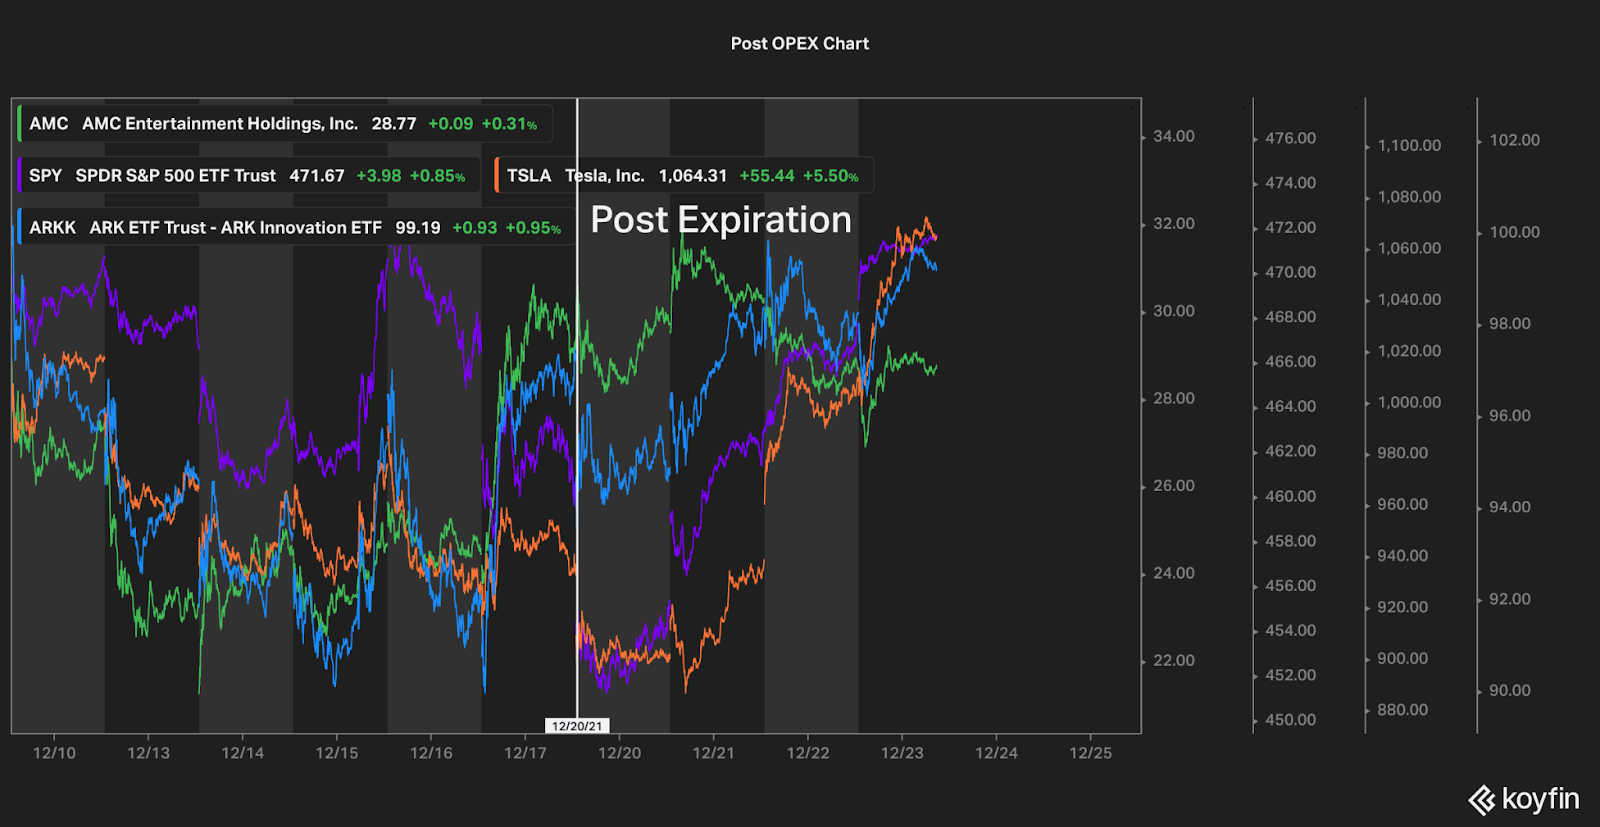Click the 12/20/21 date marker label
This screenshot has width=1600, height=827.
click(577, 726)
